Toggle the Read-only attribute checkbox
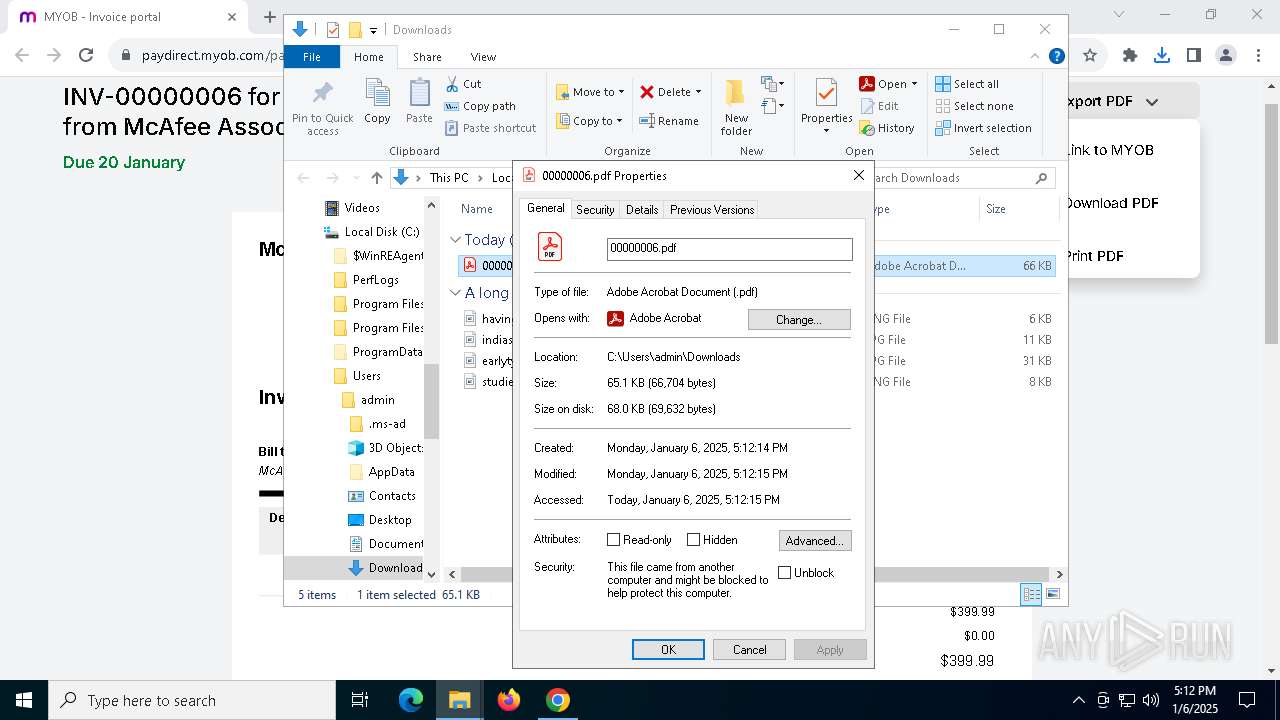 pyautogui.click(x=614, y=540)
